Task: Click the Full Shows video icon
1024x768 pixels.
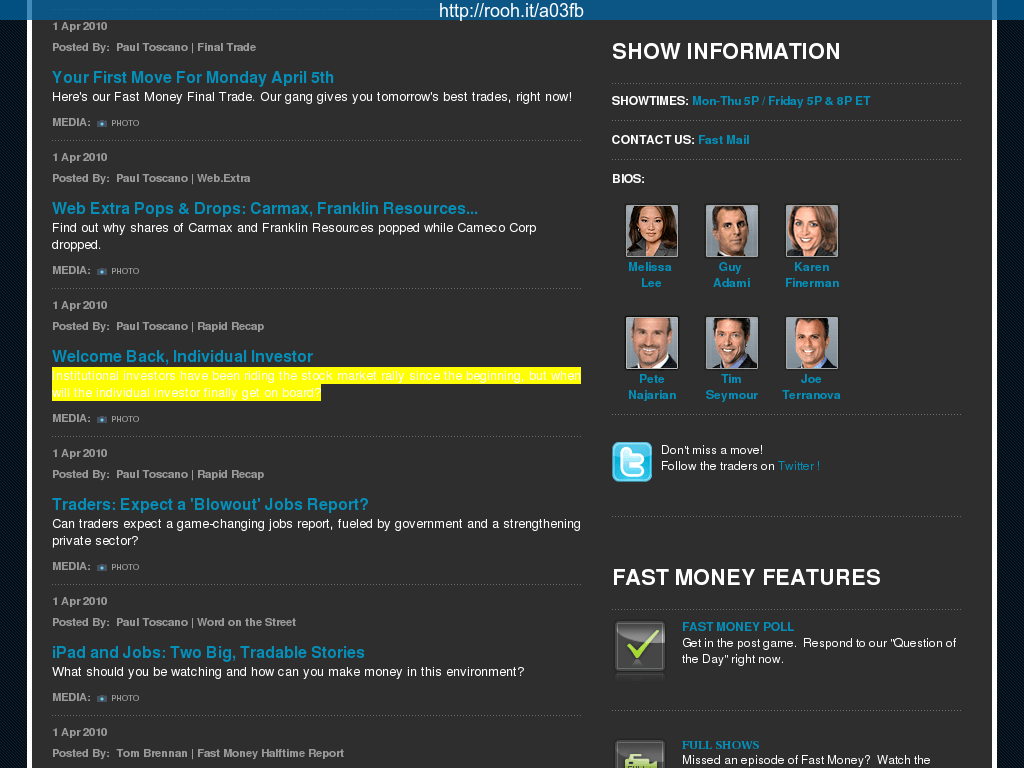Action: (x=639, y=755)
